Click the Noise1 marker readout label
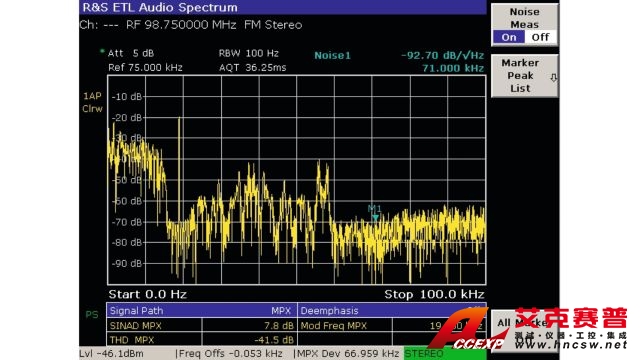640x360 pixels. click(x=332, y=56)
